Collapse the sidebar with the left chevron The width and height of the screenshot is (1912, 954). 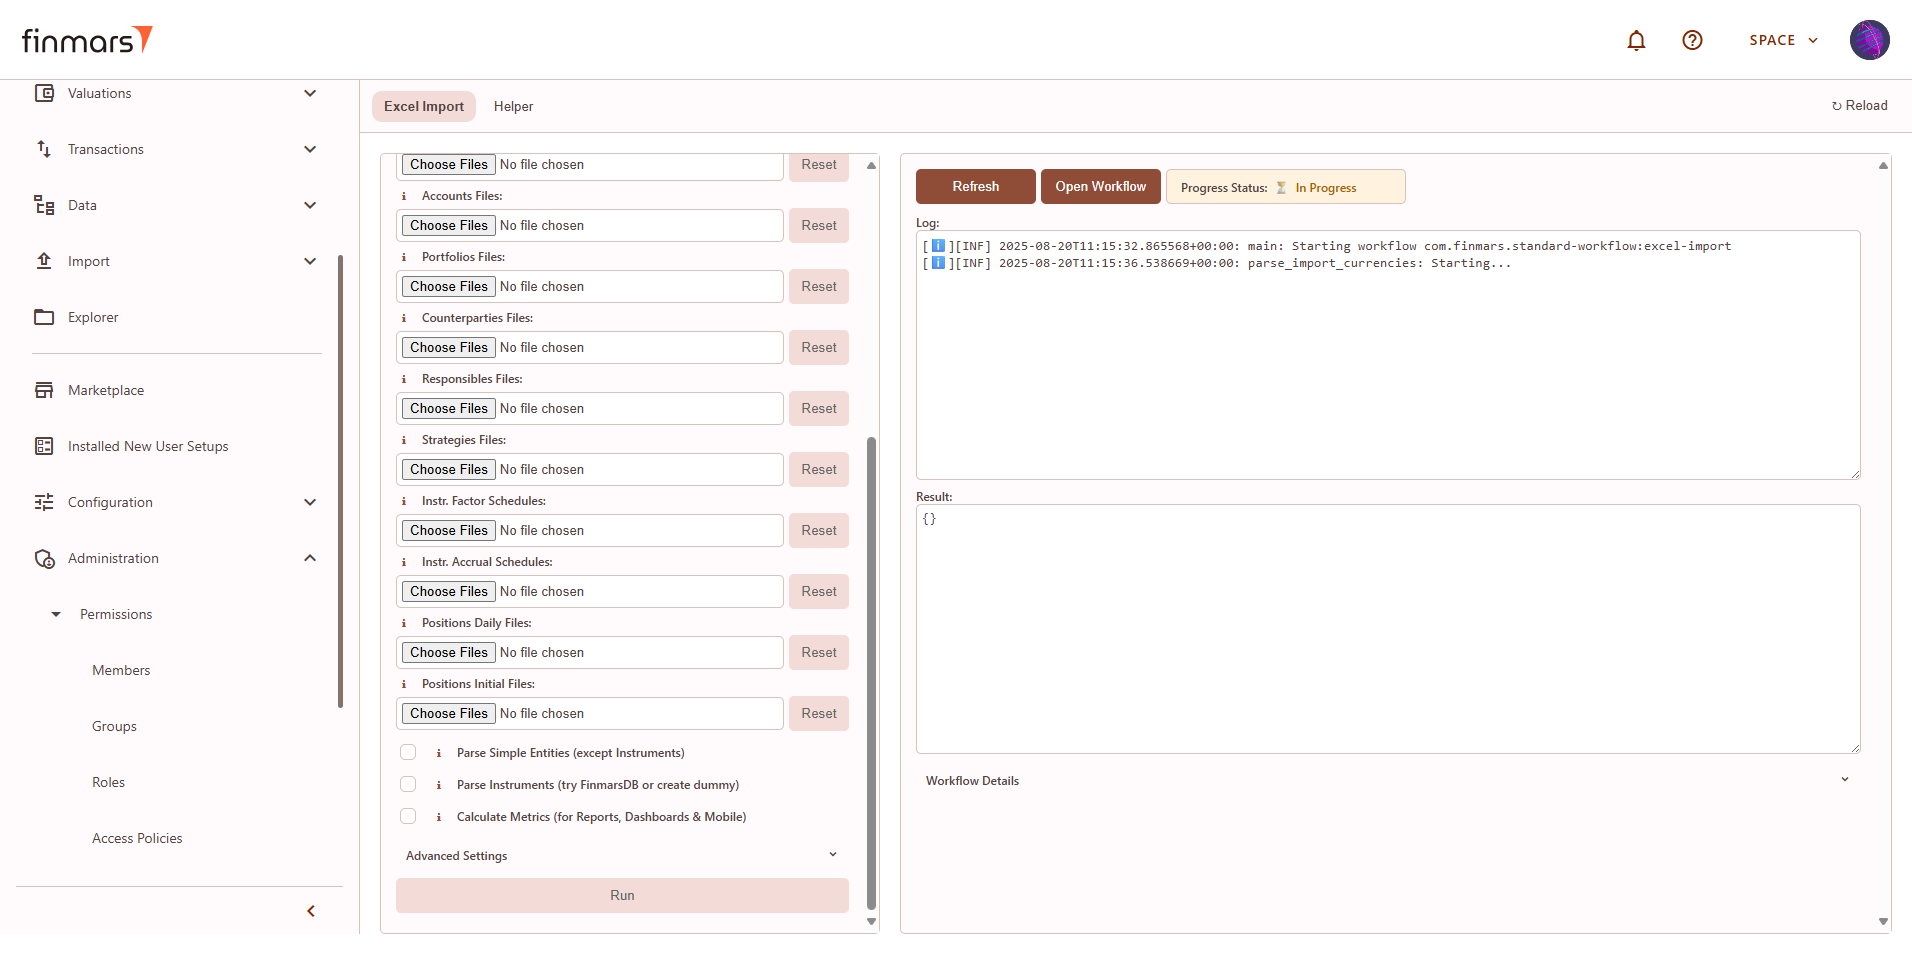[311, 911]
